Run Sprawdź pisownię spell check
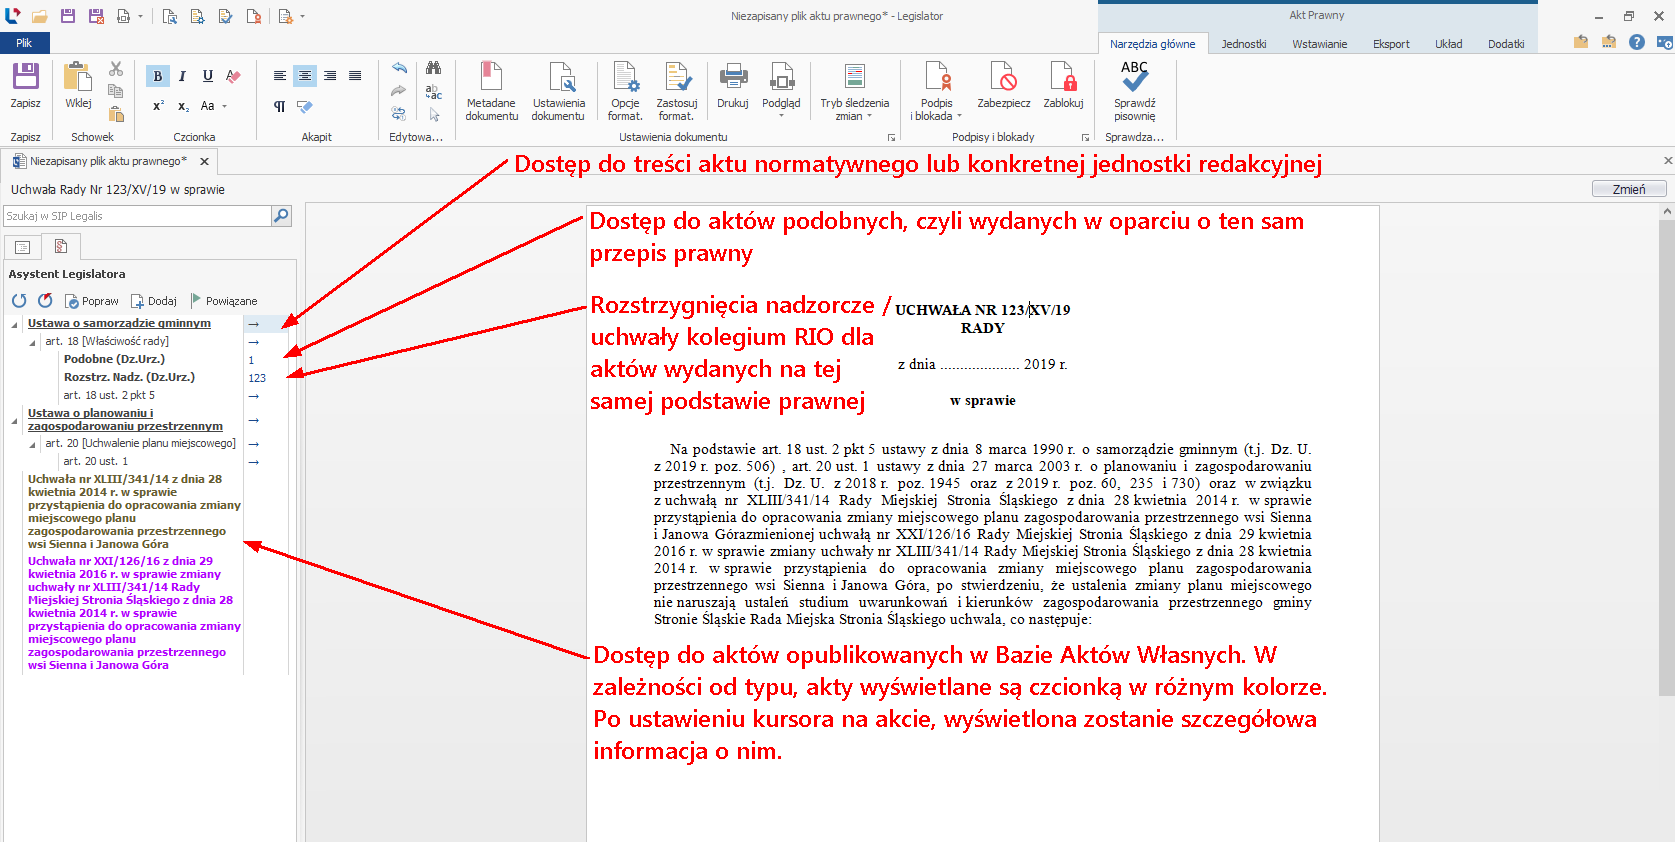The height and width of the screenshot is (842, 1675). 1134,91
